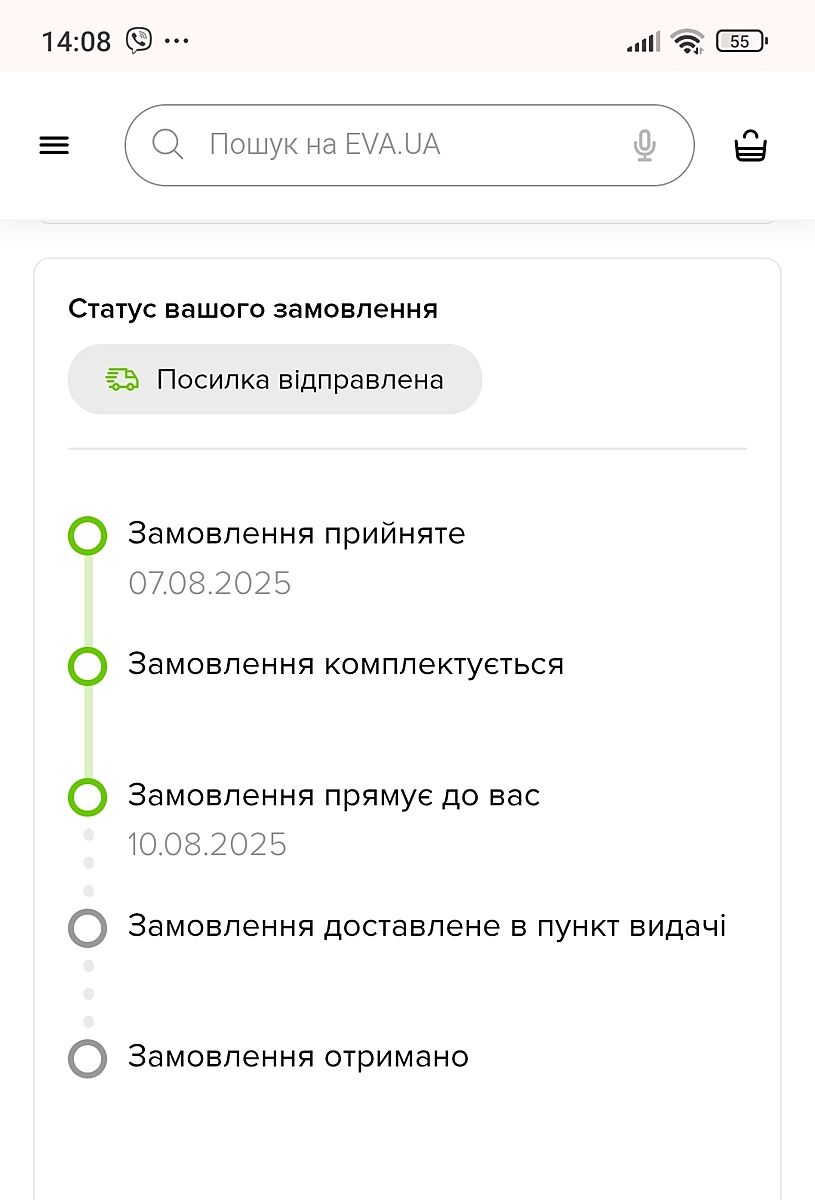The width and height of the screenshot is (815, 1200).
Task: Open the shopping basket
Action: [750, 146]
